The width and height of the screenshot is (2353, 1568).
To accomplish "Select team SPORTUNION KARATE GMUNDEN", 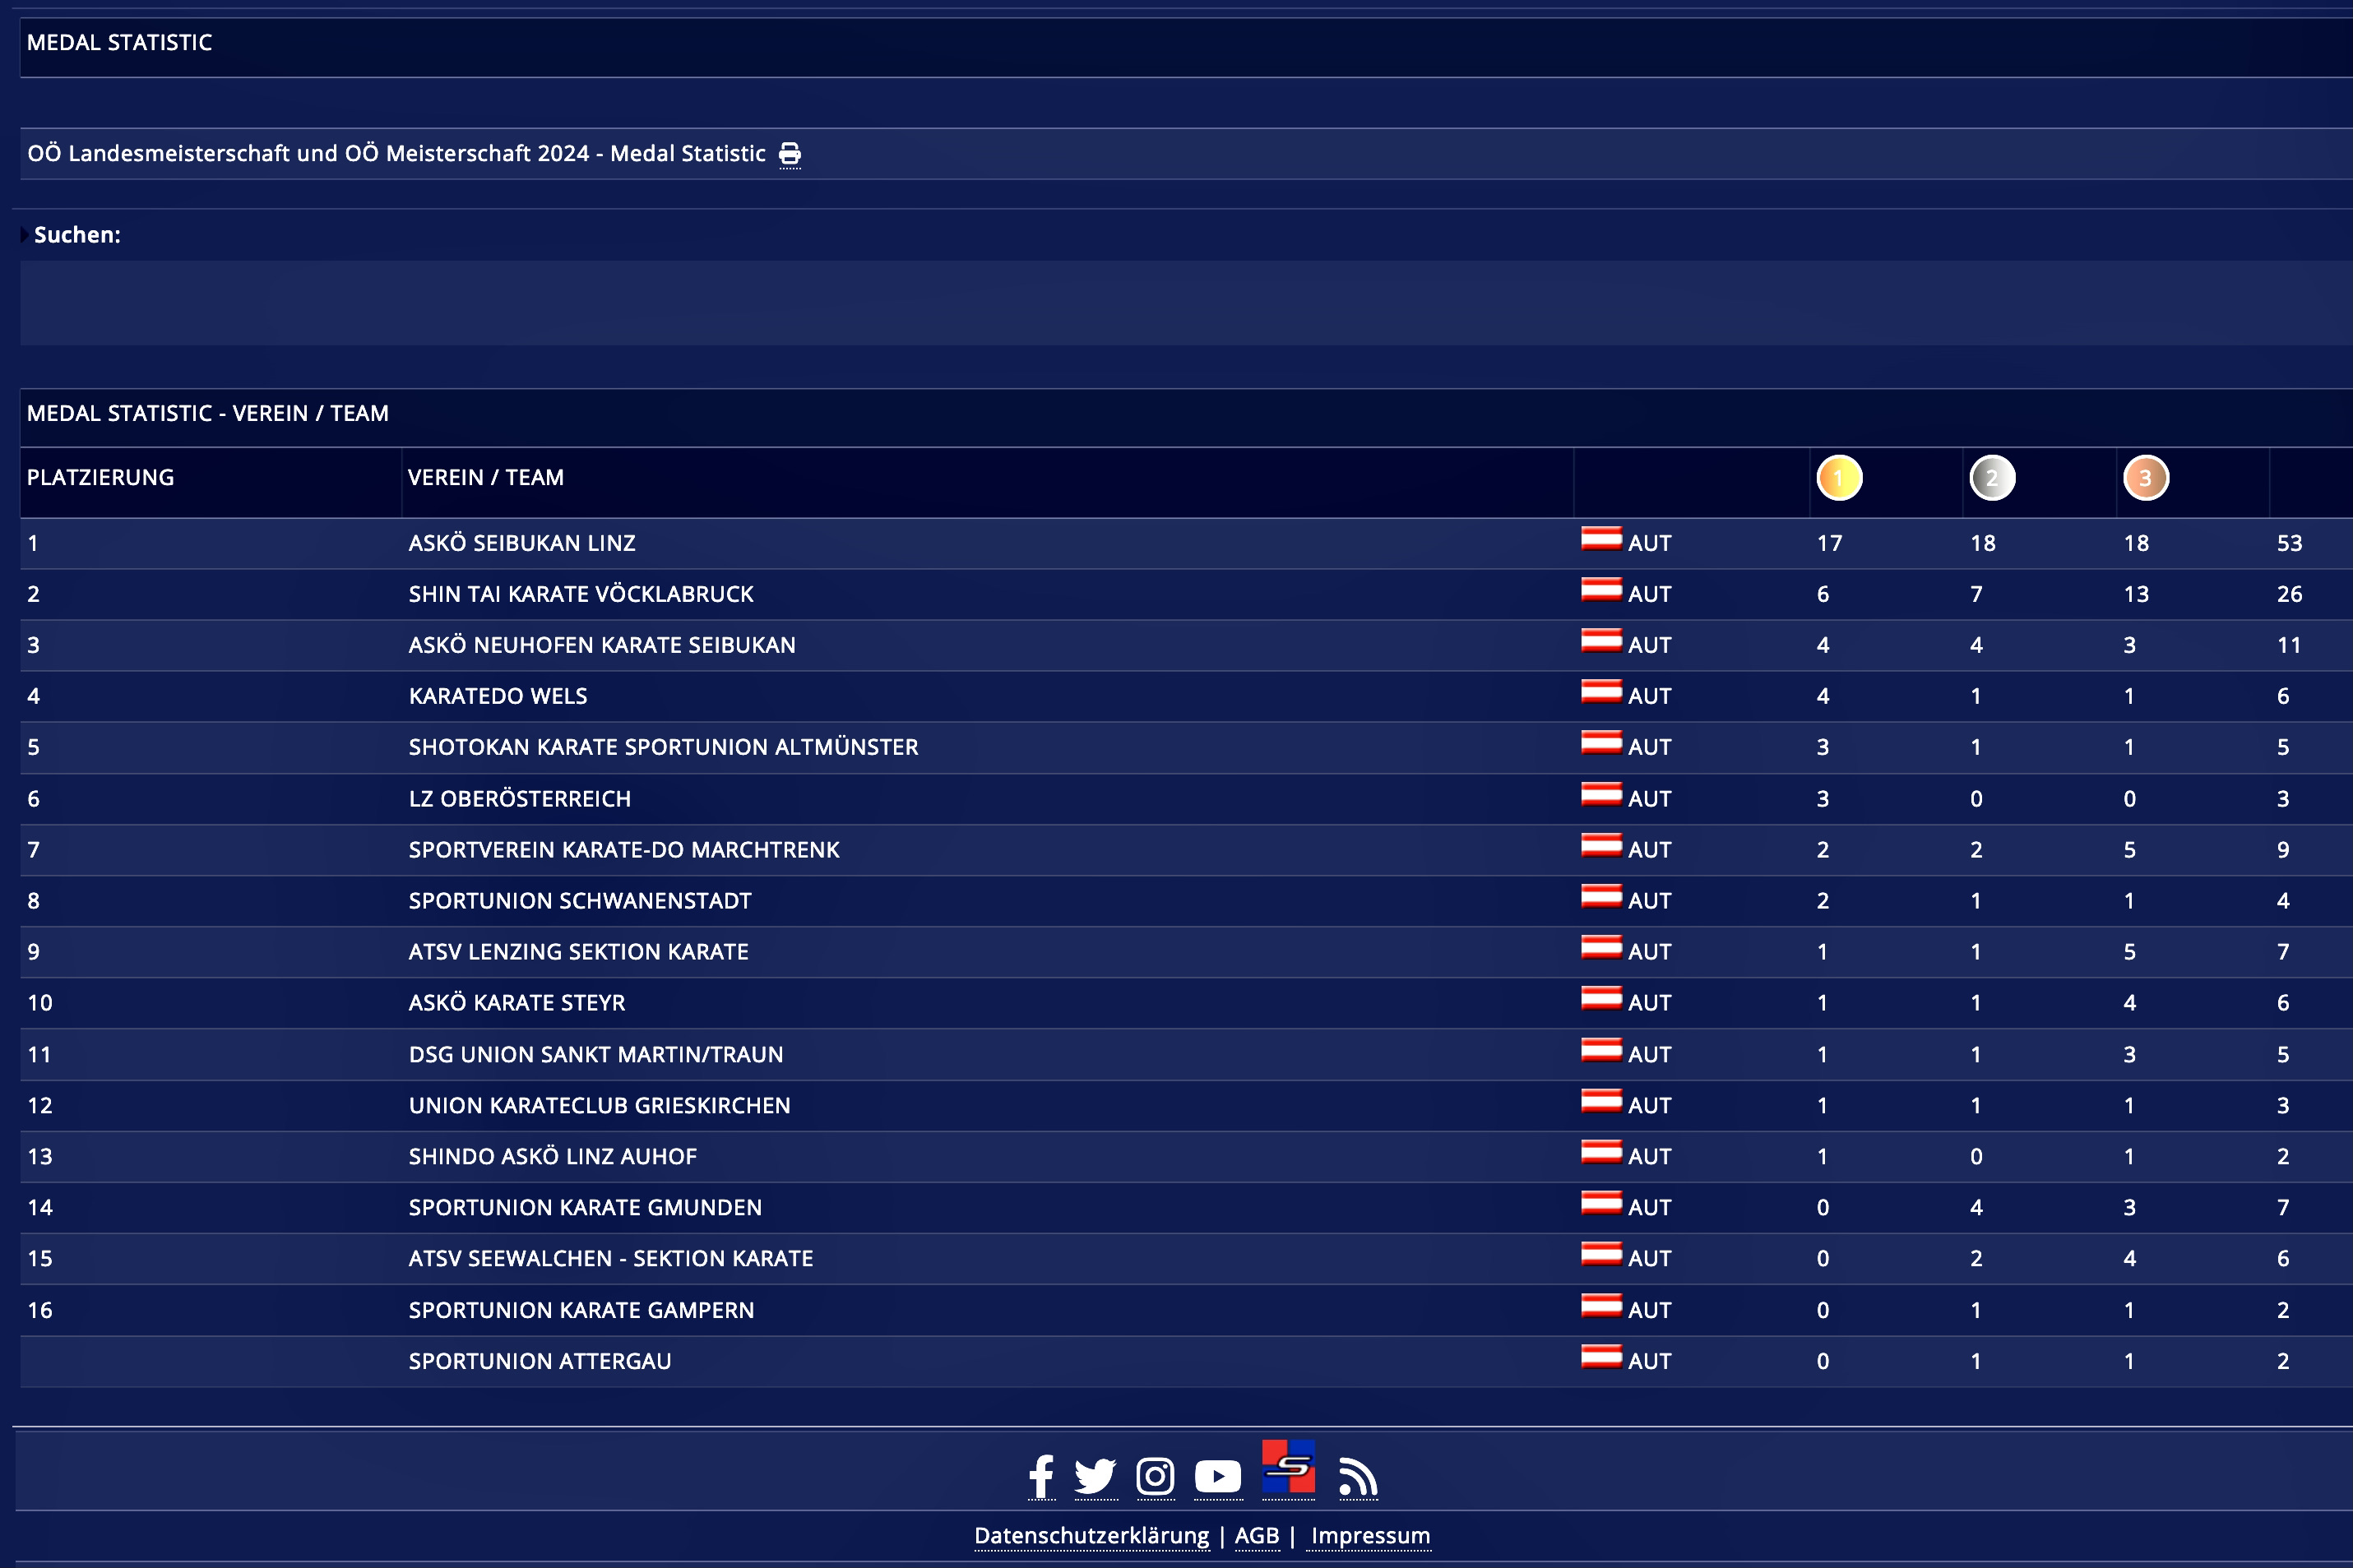I will [585, 1208].
